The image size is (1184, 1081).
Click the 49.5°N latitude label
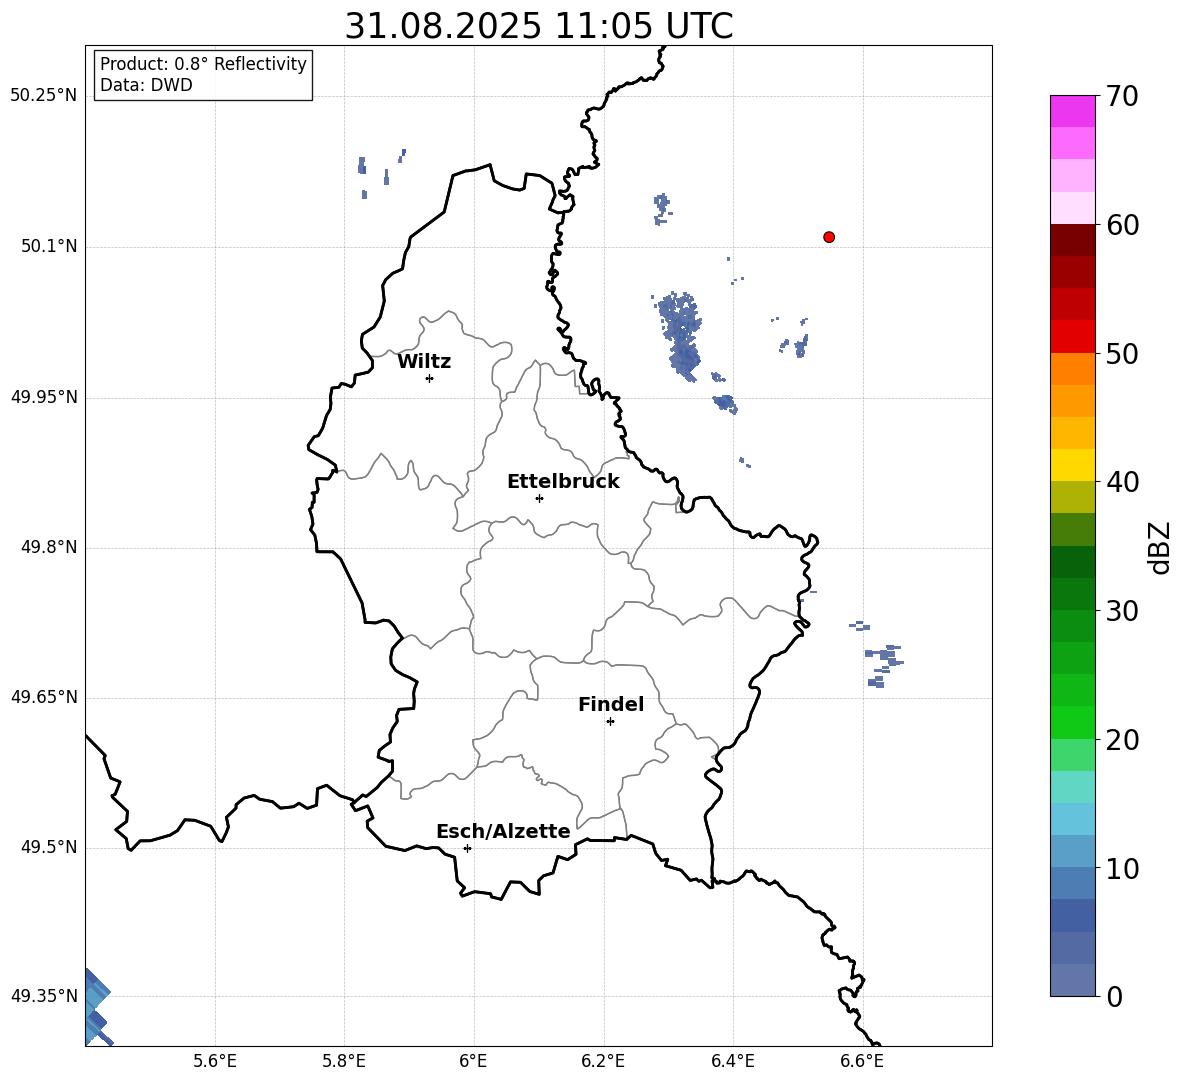[x=50, y=847]
